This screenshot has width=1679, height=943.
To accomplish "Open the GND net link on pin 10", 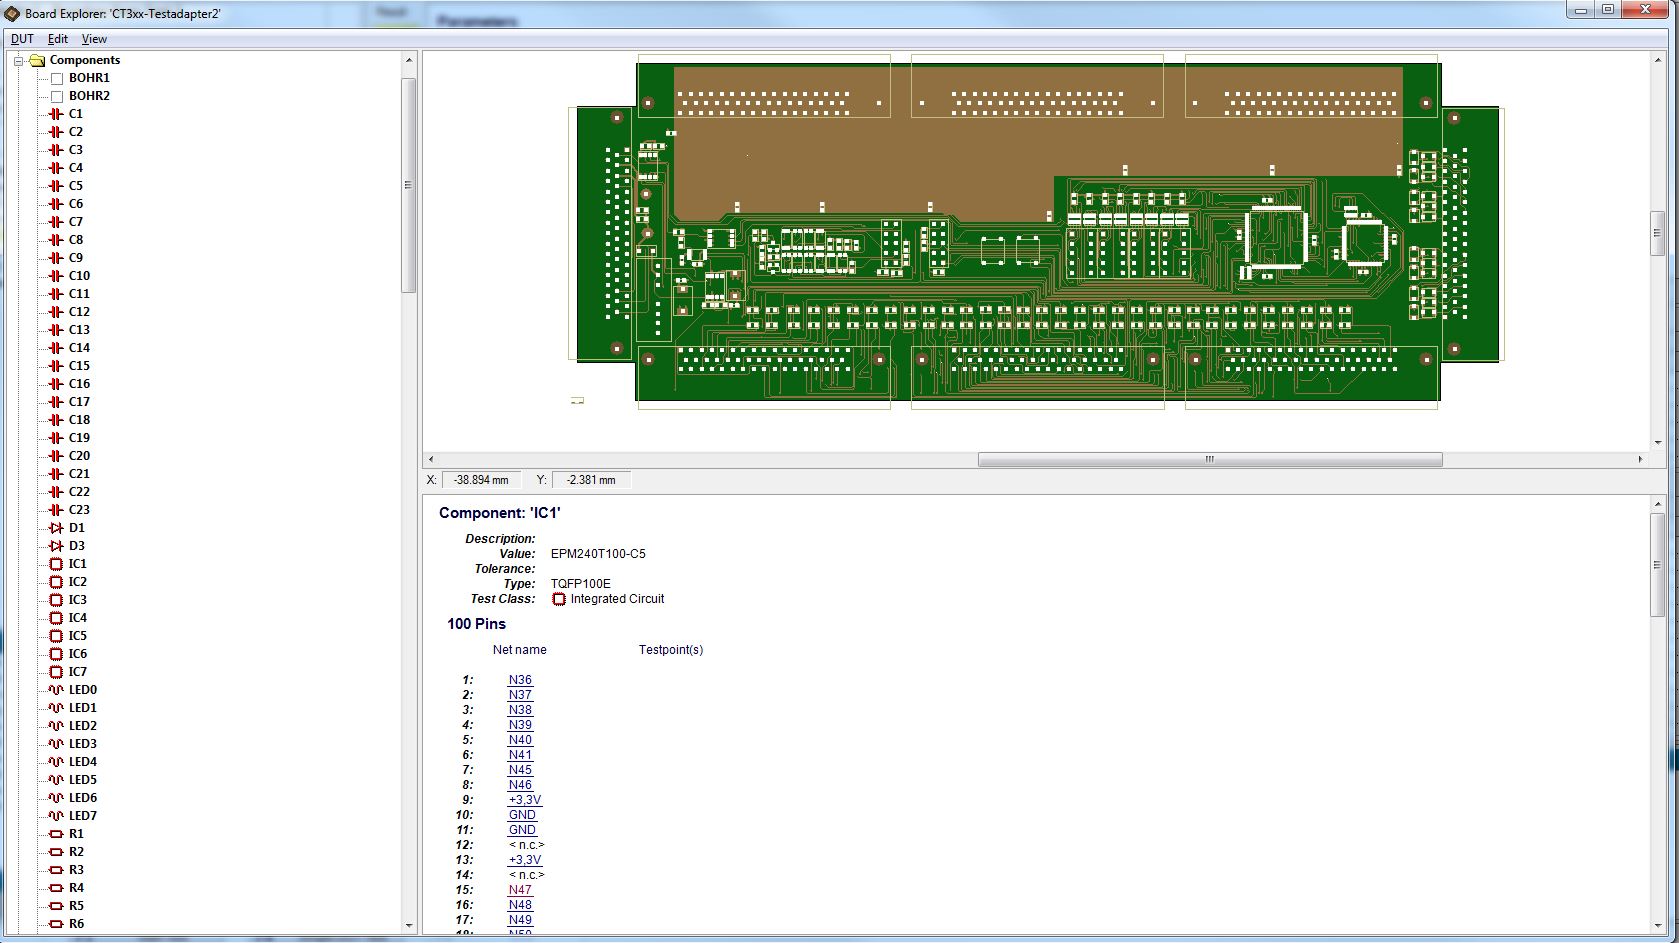I will click(522, 815).
